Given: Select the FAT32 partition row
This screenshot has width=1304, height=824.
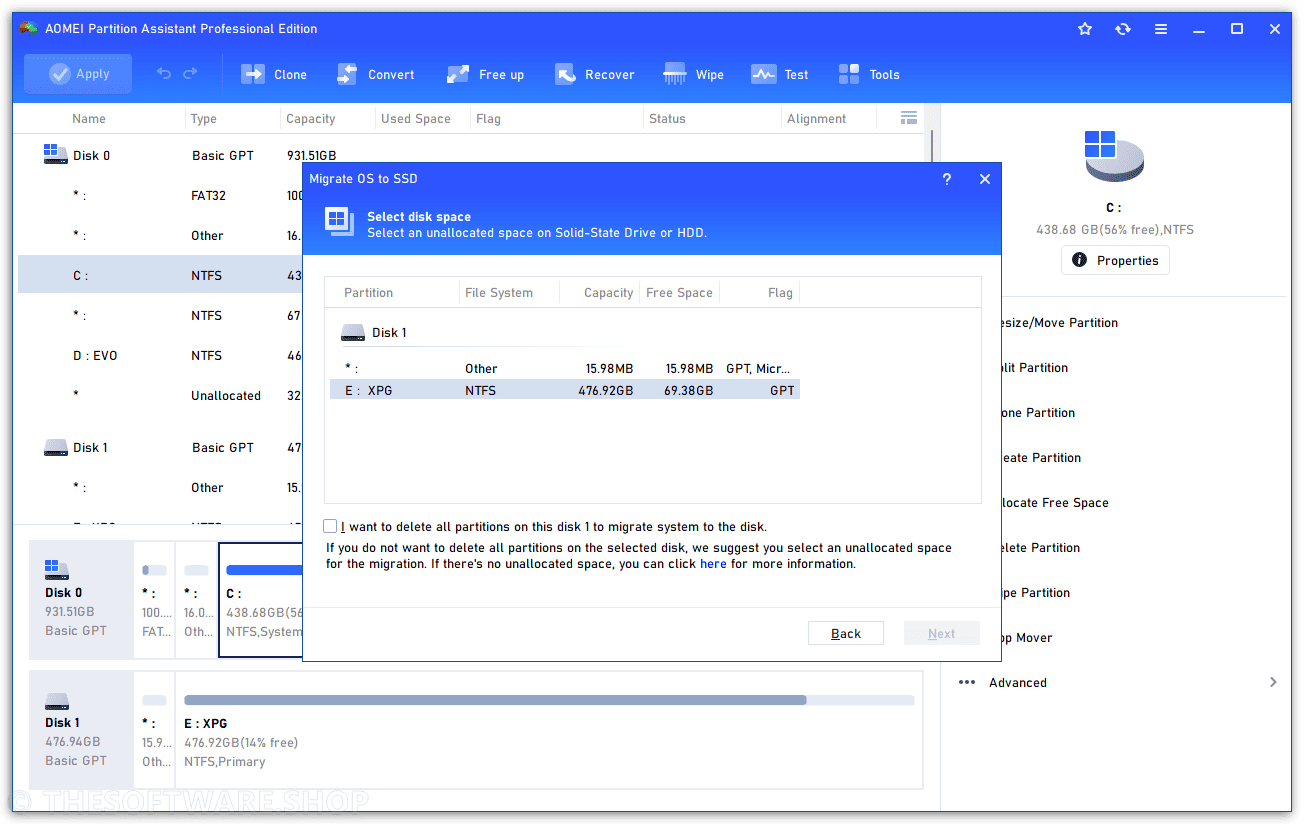Looking at the screenshot, I should 160,195.
